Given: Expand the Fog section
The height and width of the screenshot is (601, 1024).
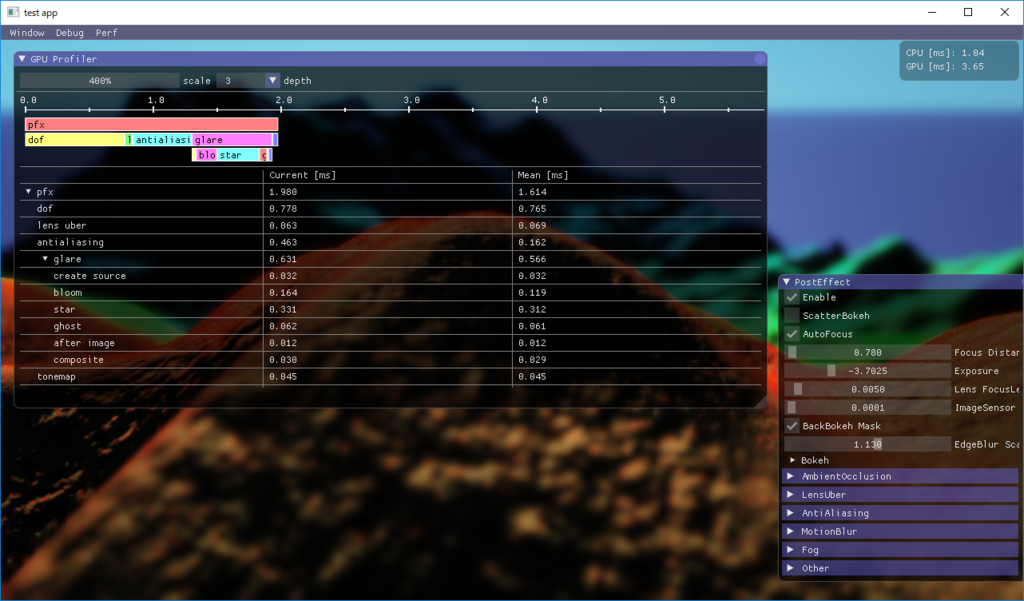Looking at the screenshot, I should tap(901, 550).
